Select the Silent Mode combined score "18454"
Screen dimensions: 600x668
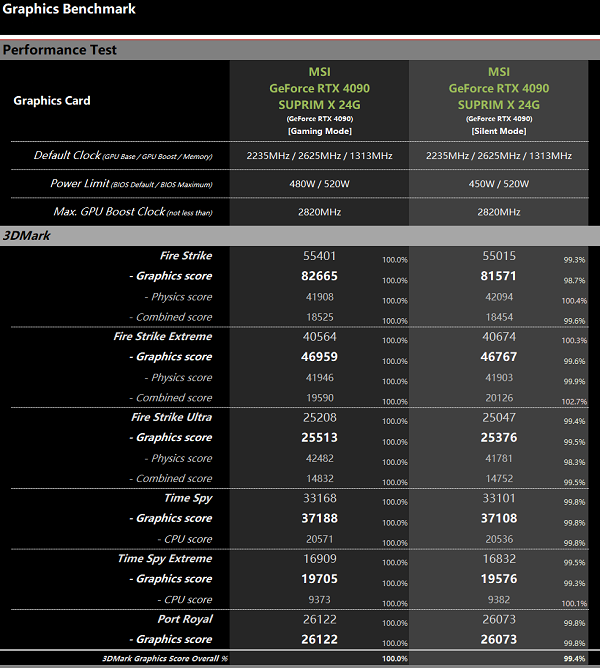[499, 317]
